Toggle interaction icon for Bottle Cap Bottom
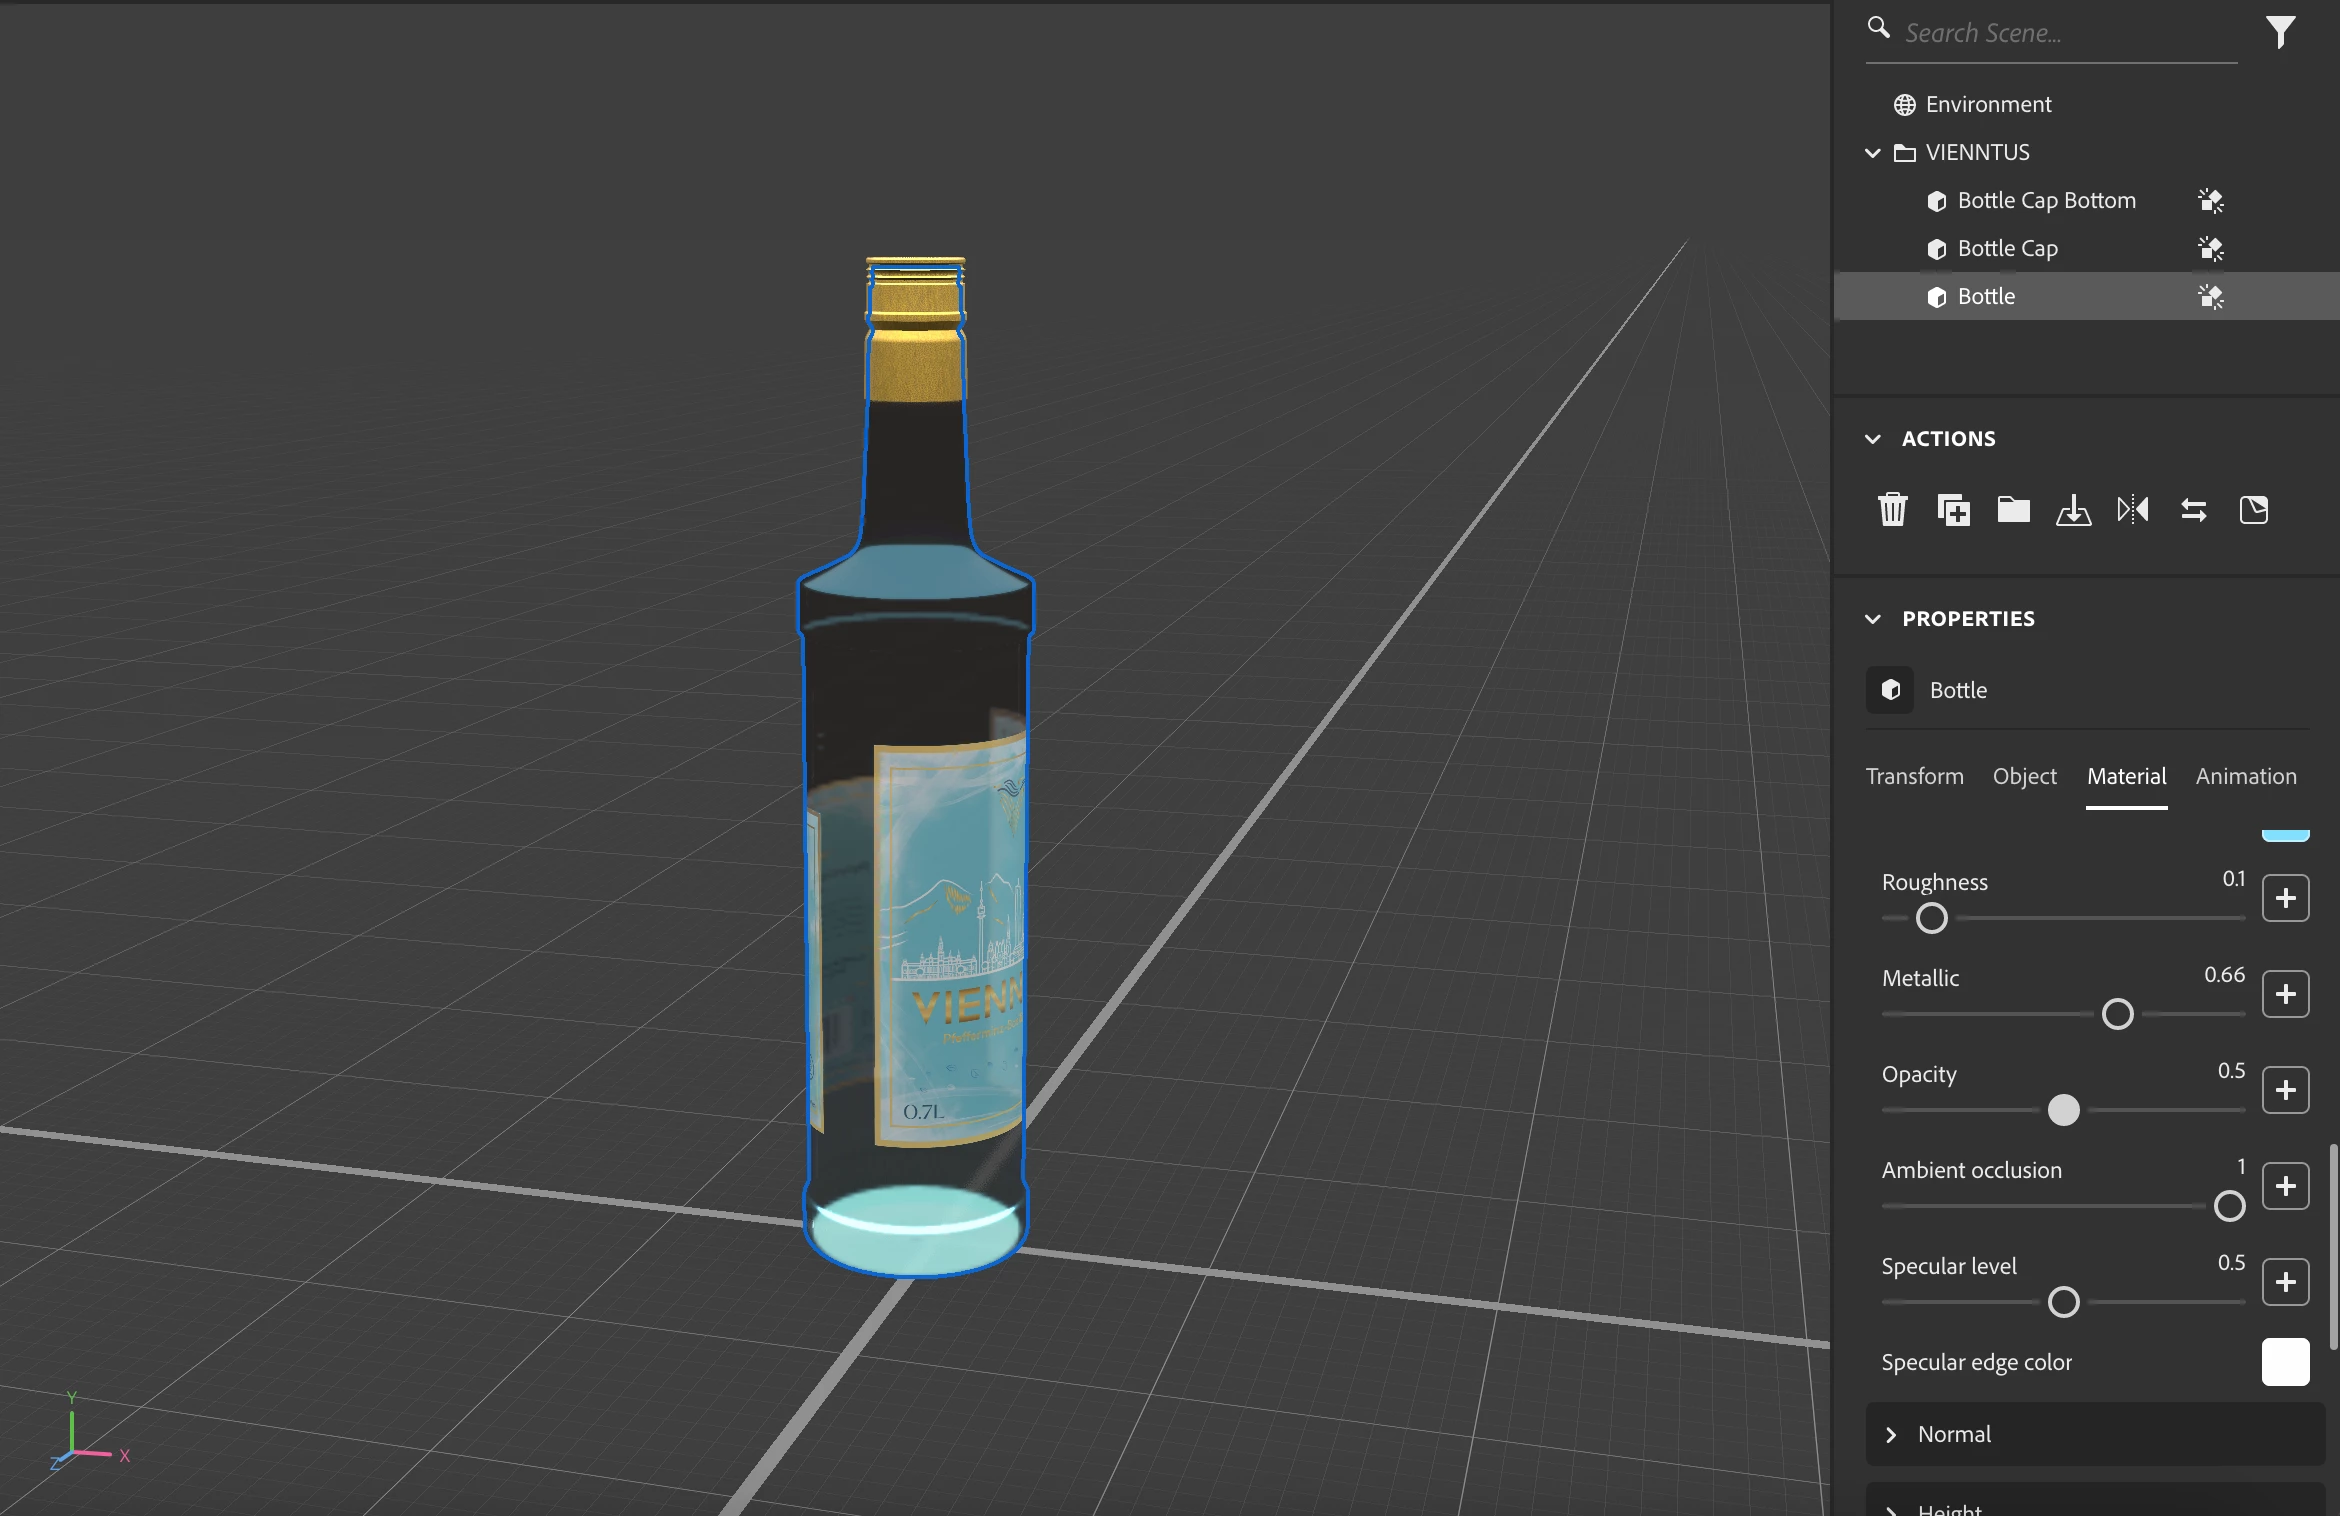This screenshot has height=1516, width=2340. pyautogui.click(x=2210, y=201)
